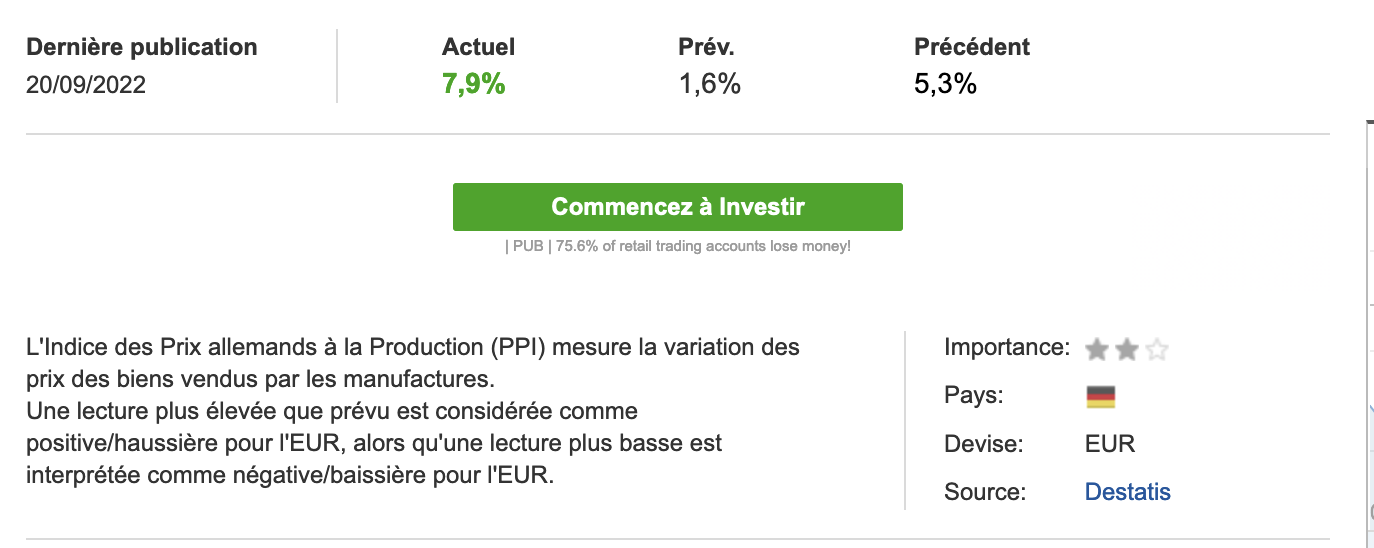This screenshot has width=1374, height=548.
Task: Click the Prév. column heading
Action: [x=706, y=47]
